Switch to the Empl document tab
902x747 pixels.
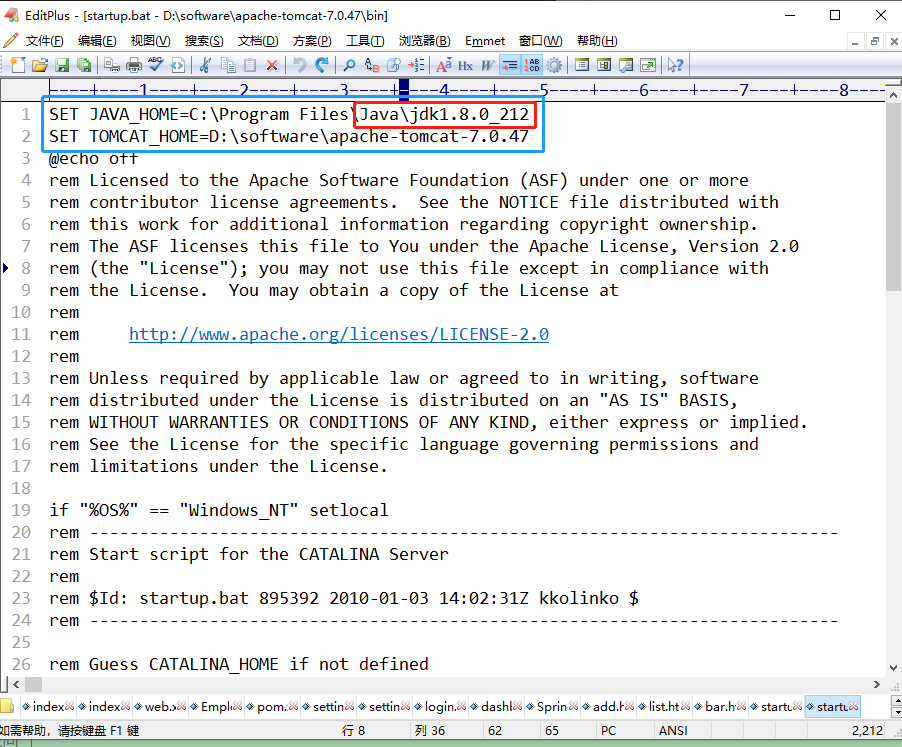pos(217,707)
